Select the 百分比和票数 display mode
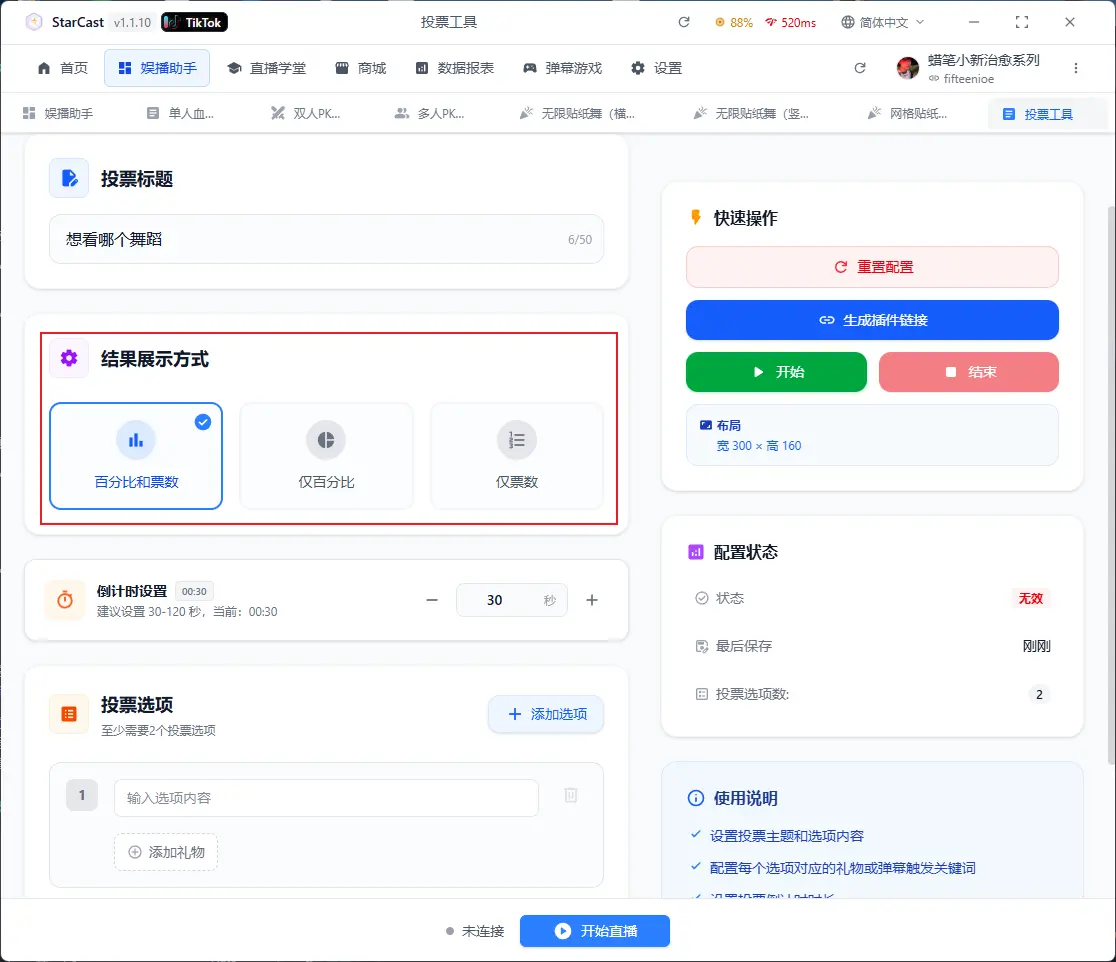This screenshot has width=1116, height=962. 136,456
